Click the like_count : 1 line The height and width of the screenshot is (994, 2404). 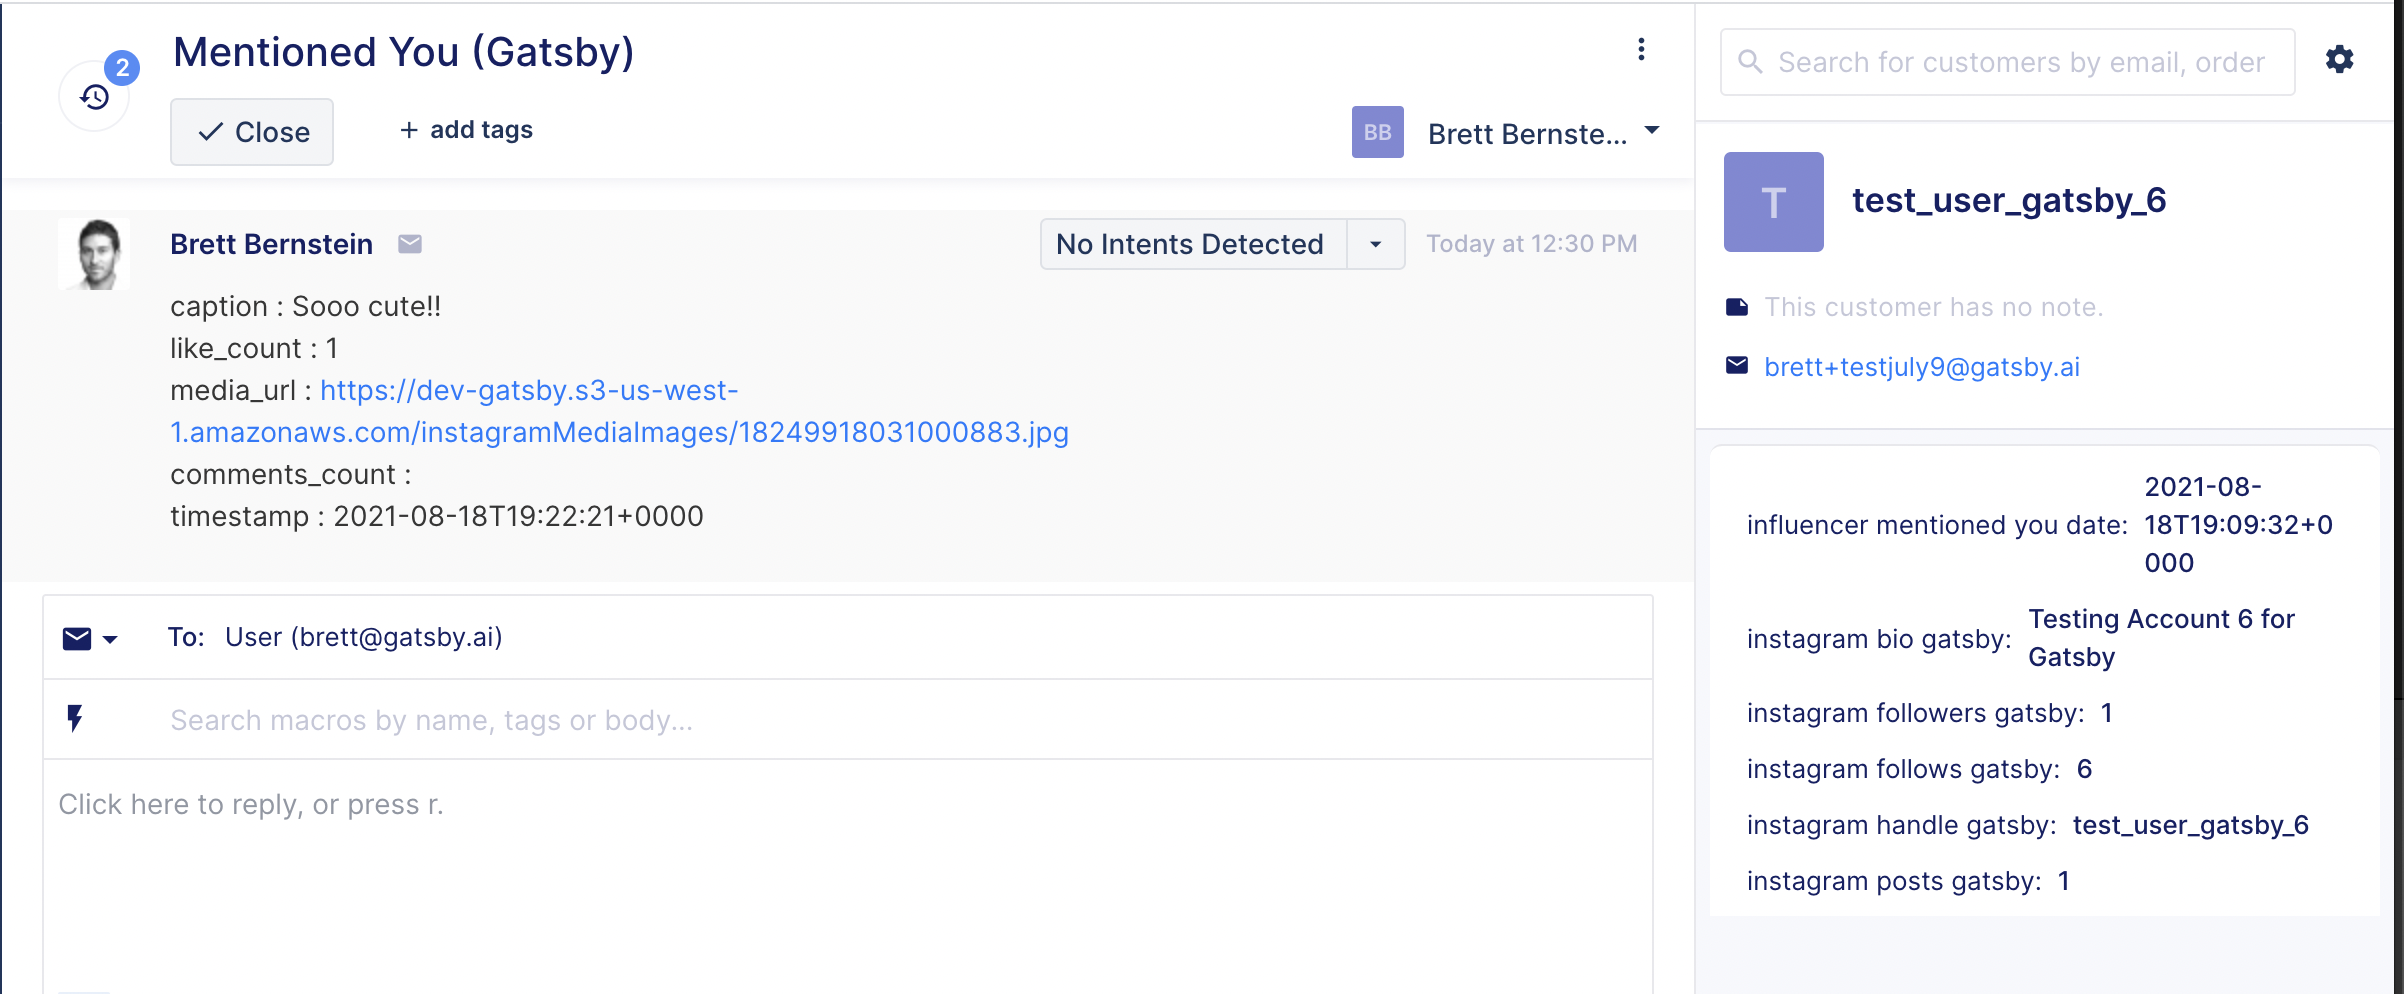coord(254,348)
